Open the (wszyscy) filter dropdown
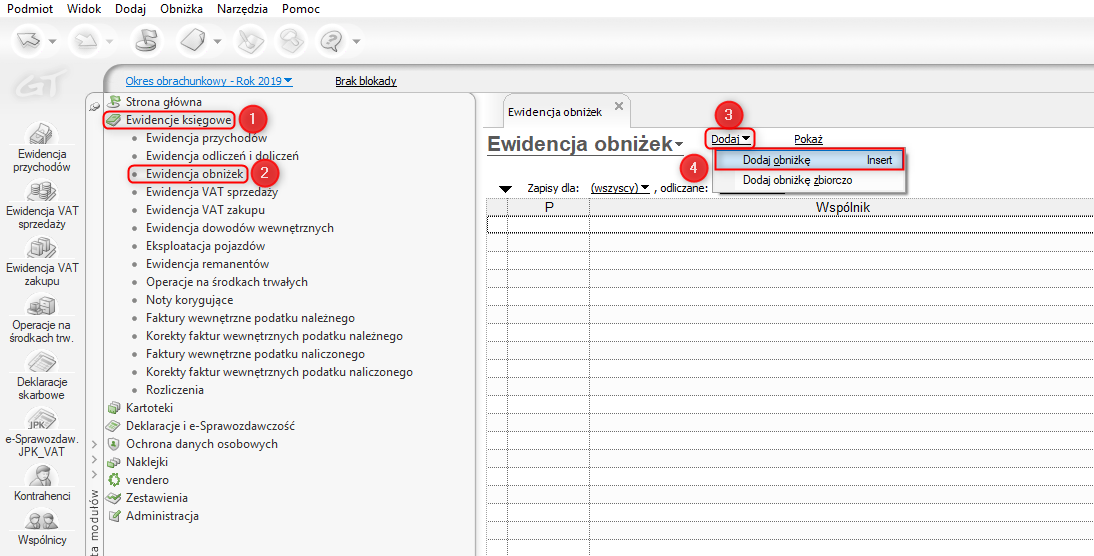 pos(620,188)
